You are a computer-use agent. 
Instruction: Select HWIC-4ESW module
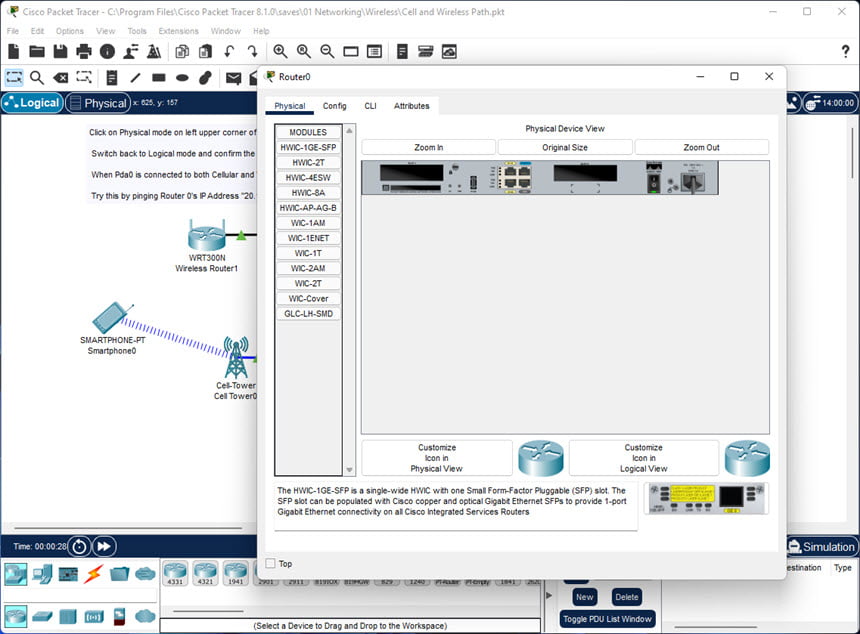point(308,178)
